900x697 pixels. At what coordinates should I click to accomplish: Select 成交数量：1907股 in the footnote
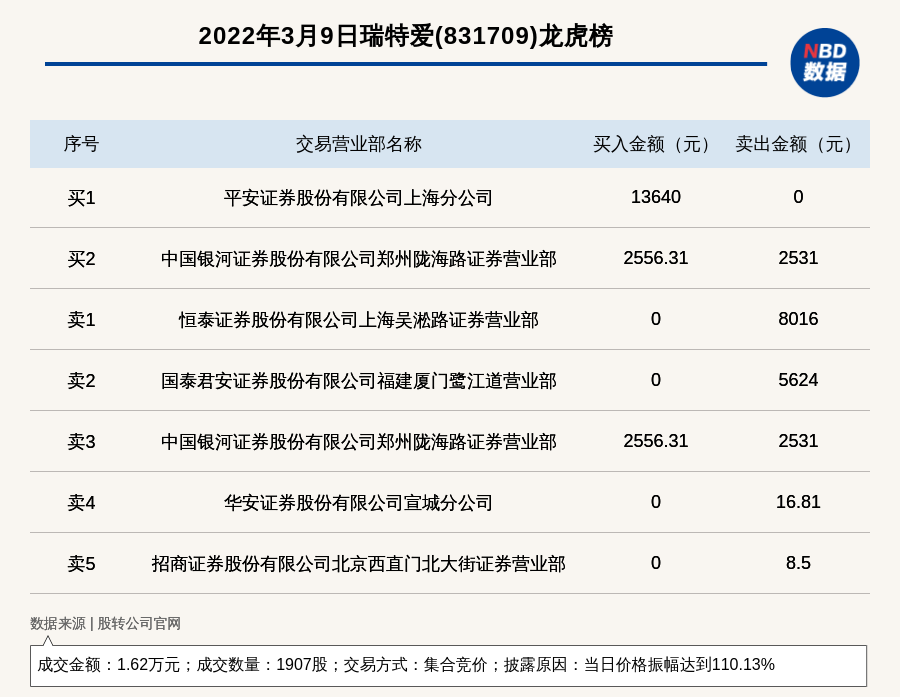click(262, 665)
